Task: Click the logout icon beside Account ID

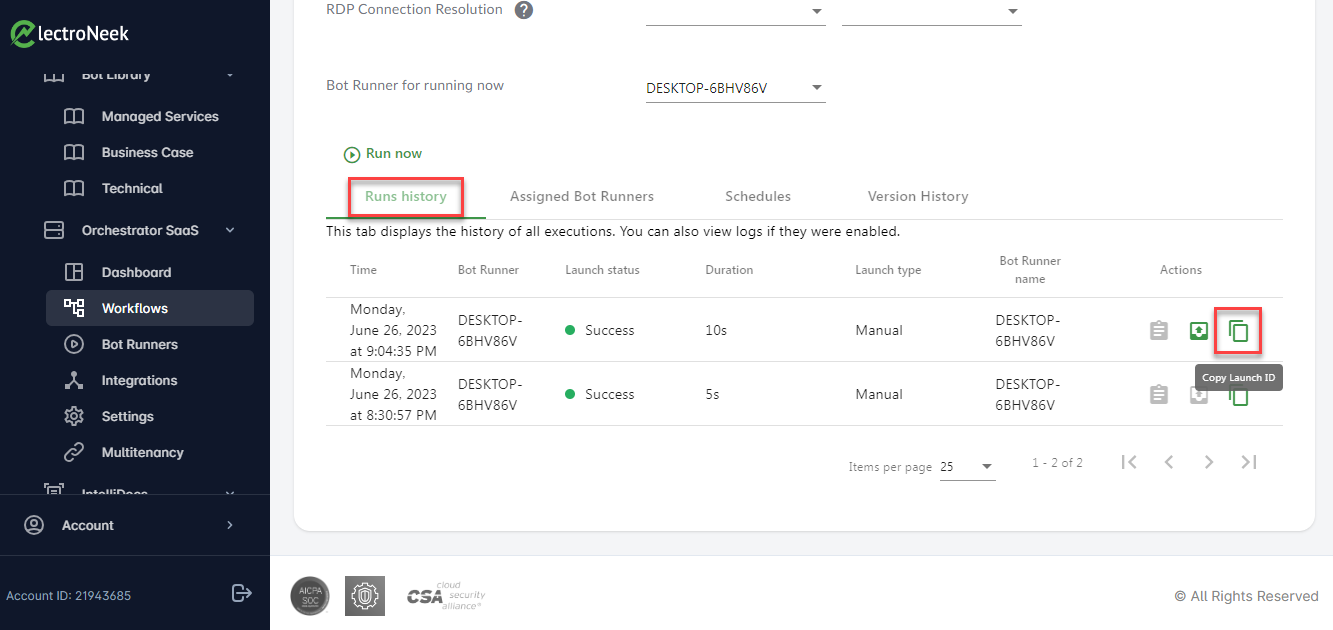Action: click(x=241, y=593)
